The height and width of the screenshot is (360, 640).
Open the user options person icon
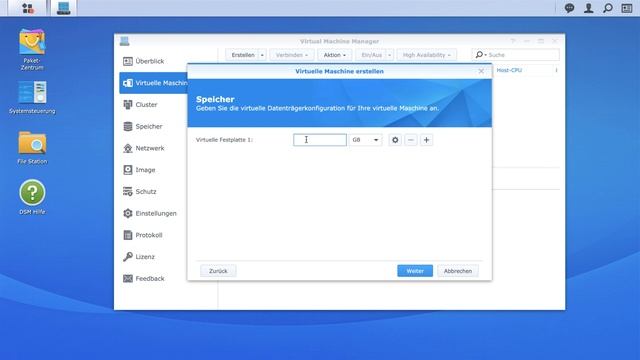[x=588, y=8]
